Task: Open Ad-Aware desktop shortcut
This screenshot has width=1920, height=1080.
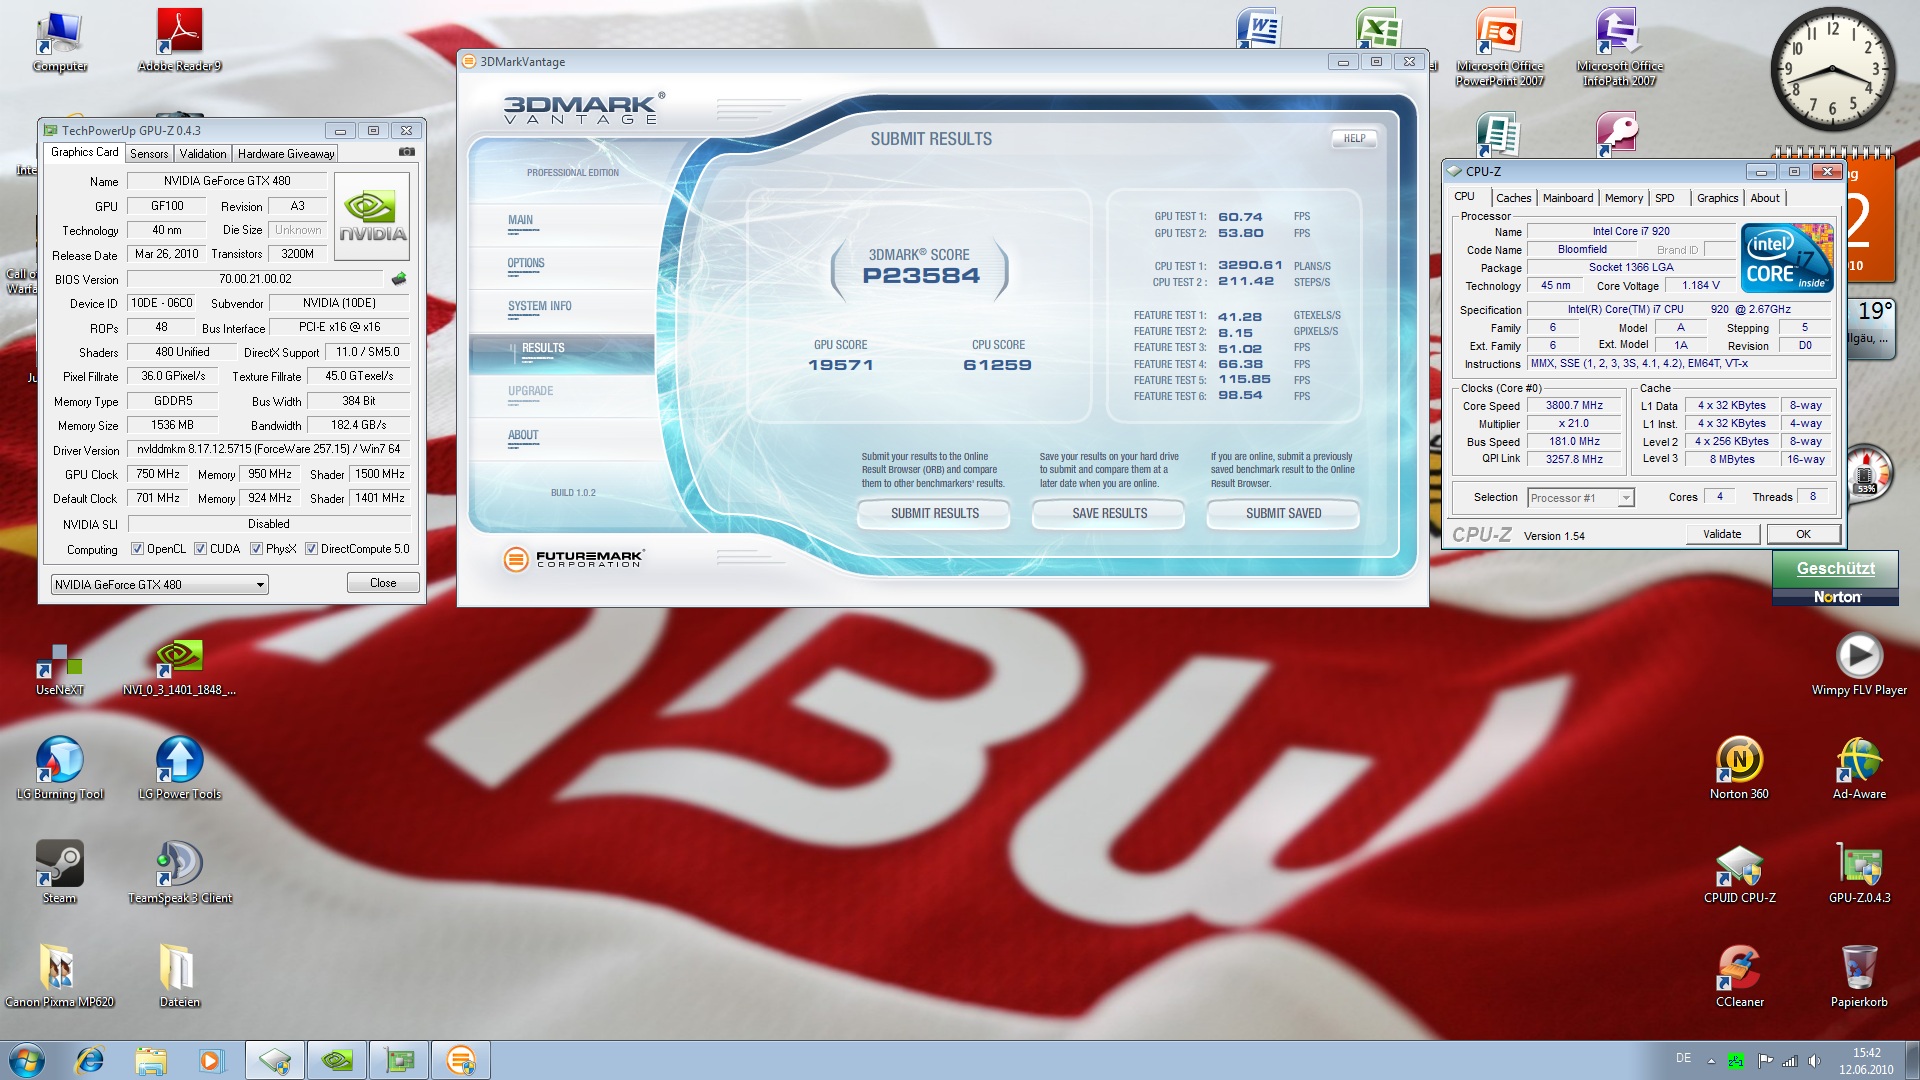Action: 1859,768
